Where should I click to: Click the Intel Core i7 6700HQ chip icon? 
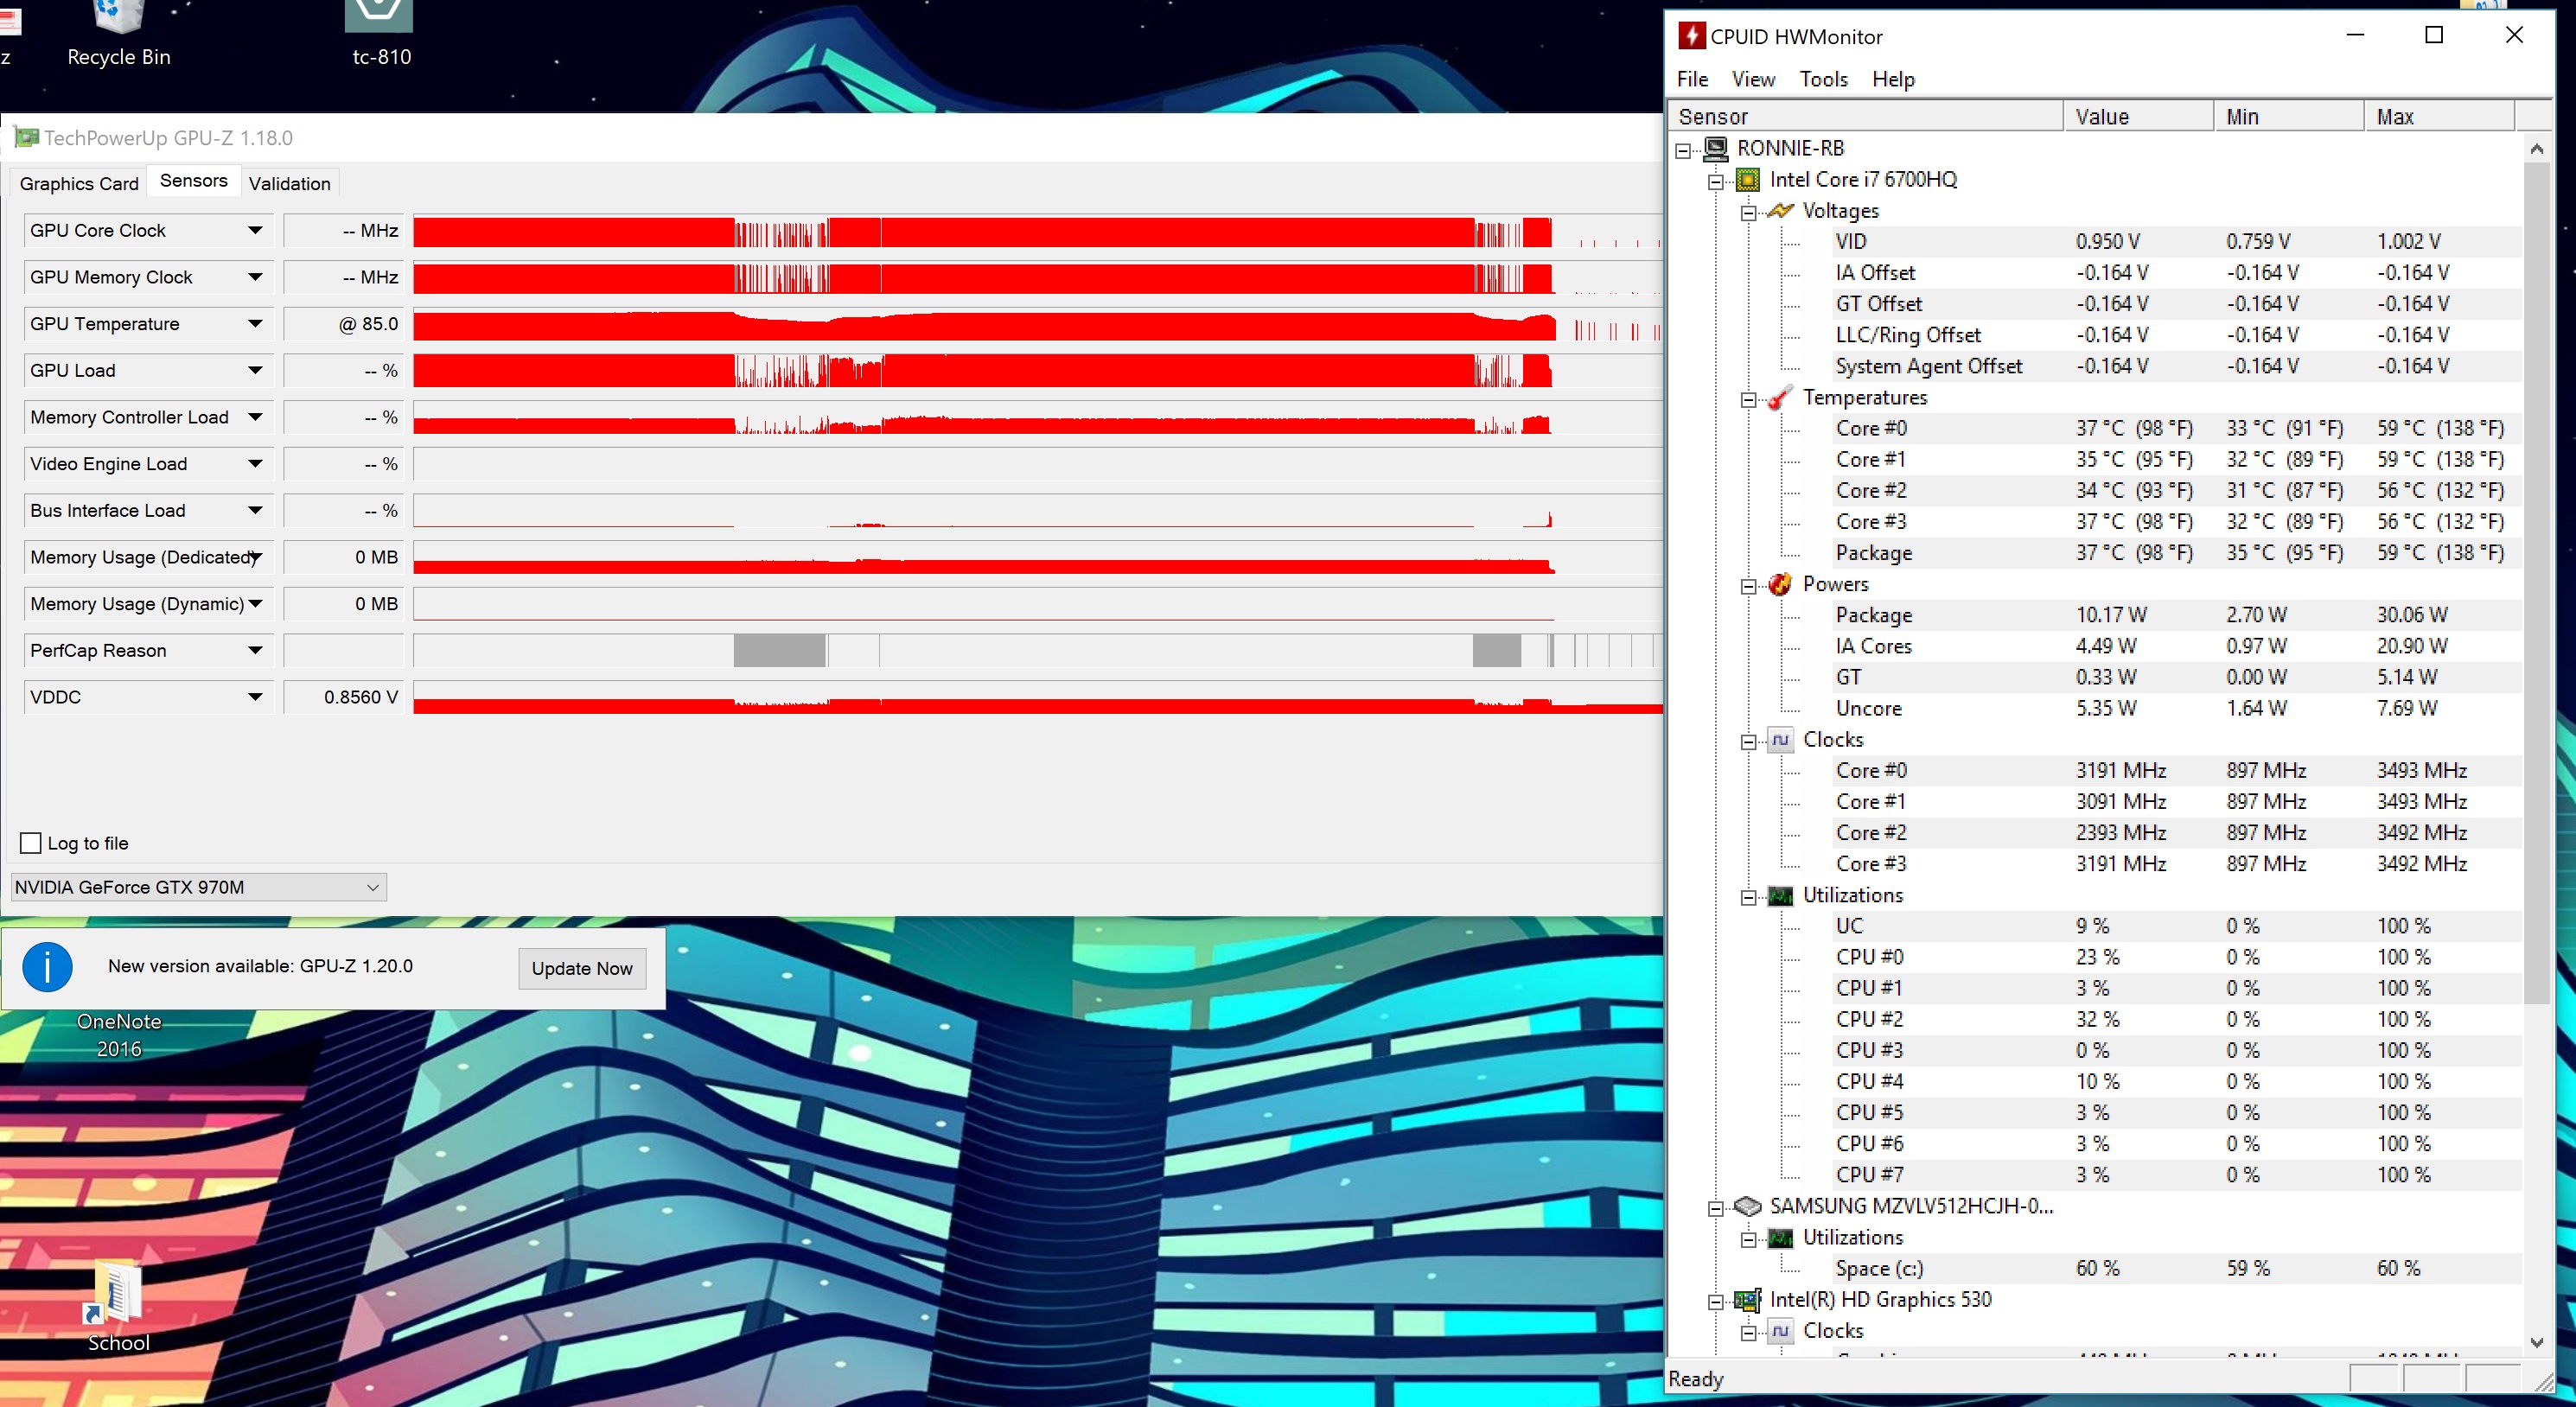tap(1748, 180)
